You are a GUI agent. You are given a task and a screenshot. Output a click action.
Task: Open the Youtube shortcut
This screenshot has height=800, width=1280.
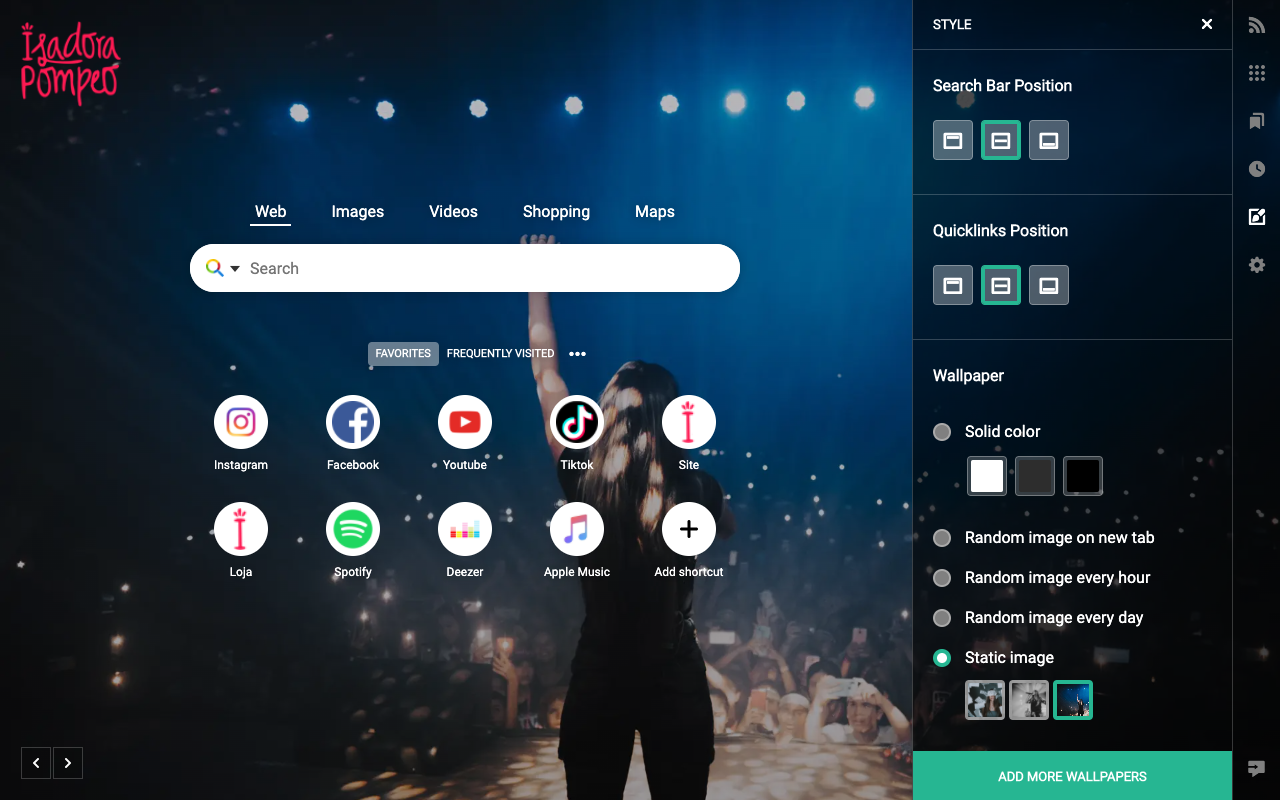click(465, 422)
